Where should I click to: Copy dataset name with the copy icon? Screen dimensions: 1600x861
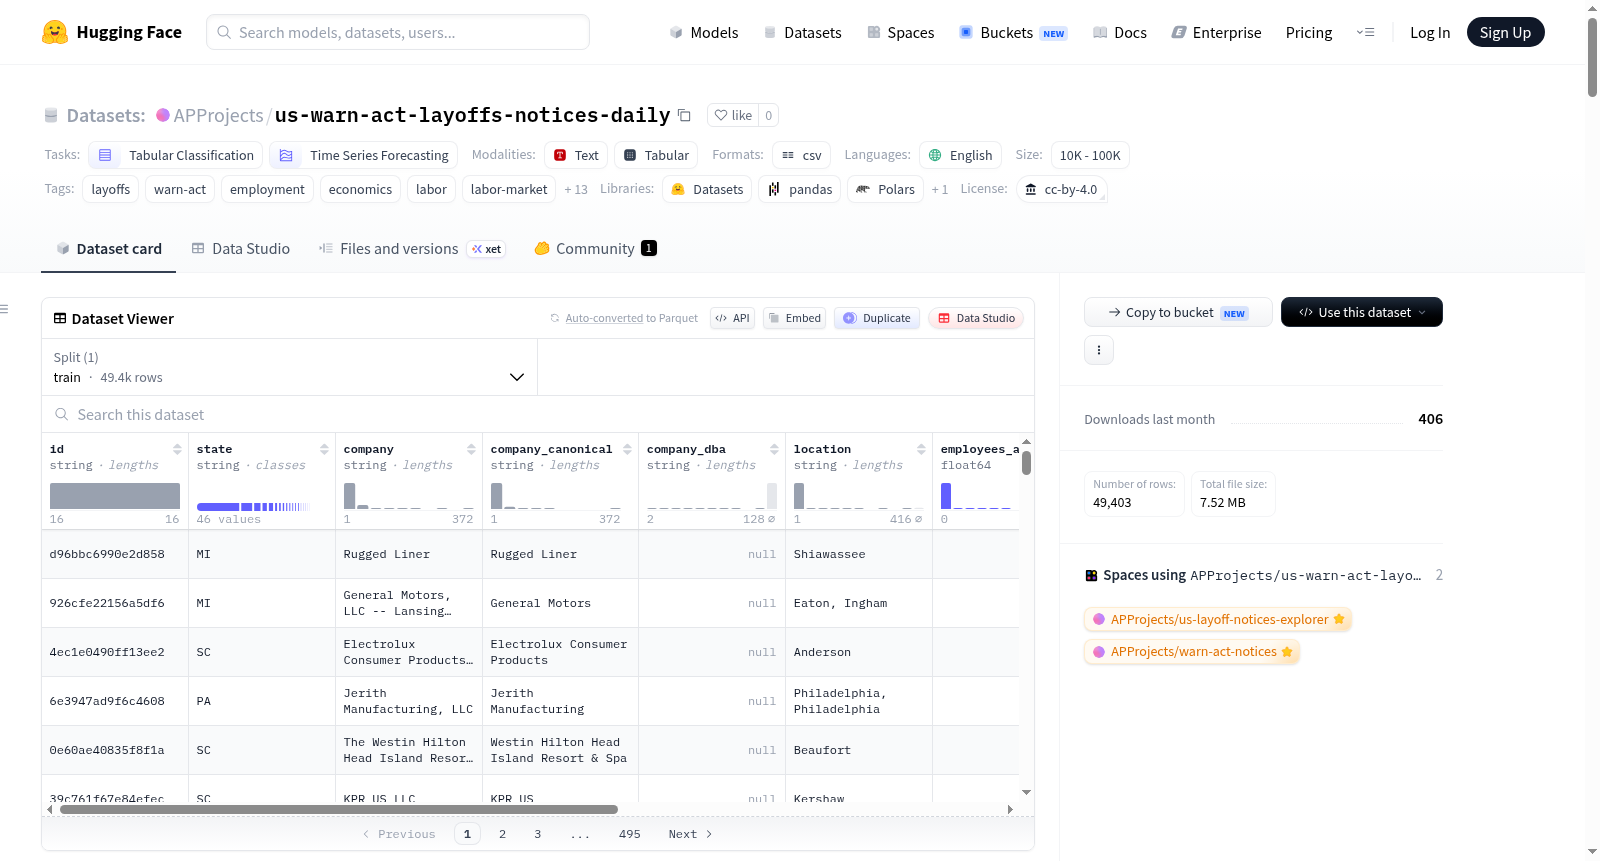click(x=684, y=115)
